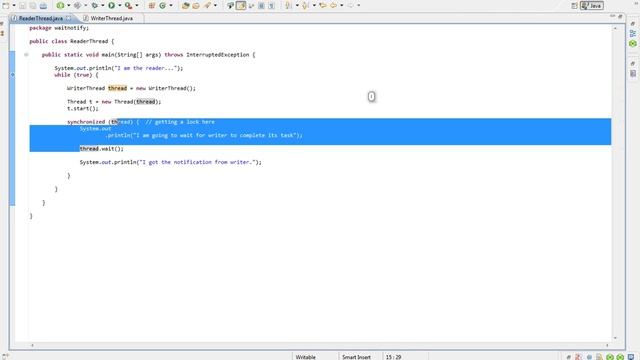Viewport: 640px width, 360px height.
Task: Open the New Java Class dropdown arrow
Action: click(171, 5)
